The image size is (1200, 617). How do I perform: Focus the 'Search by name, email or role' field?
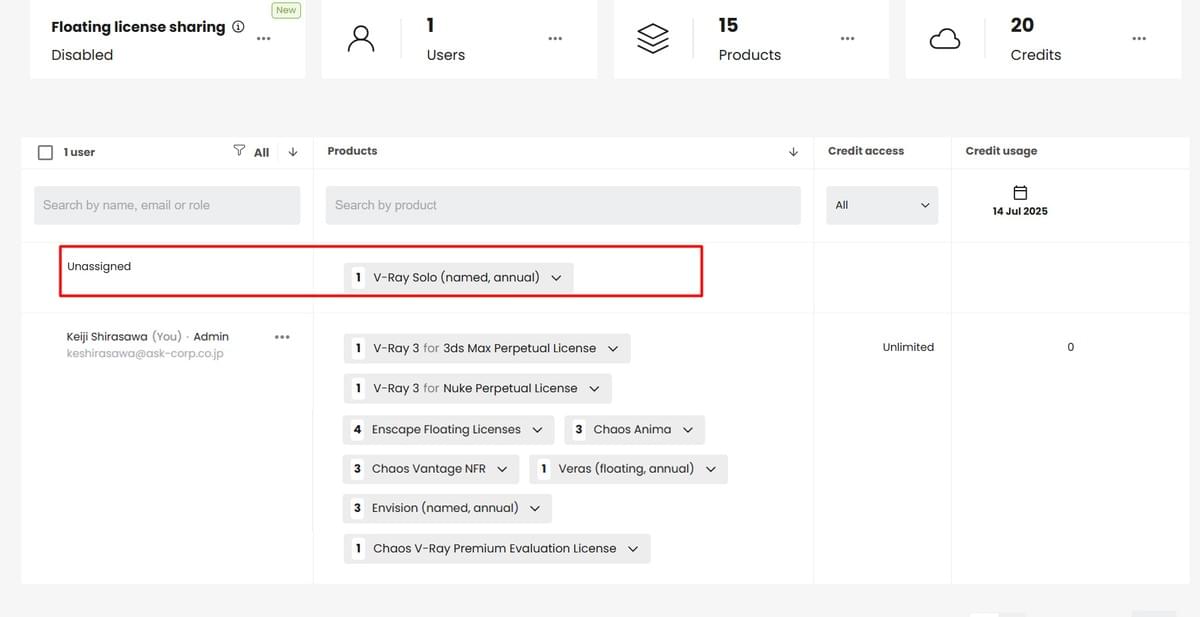point(167,205)
